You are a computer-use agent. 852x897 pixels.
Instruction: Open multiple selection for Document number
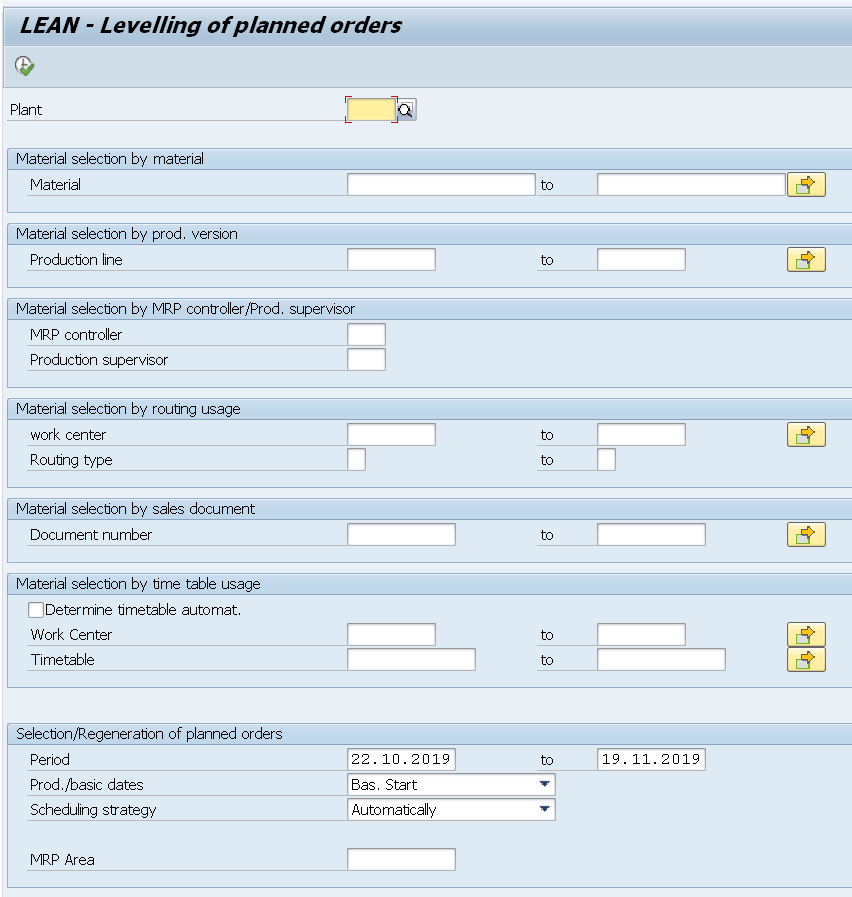click(805, 535)
